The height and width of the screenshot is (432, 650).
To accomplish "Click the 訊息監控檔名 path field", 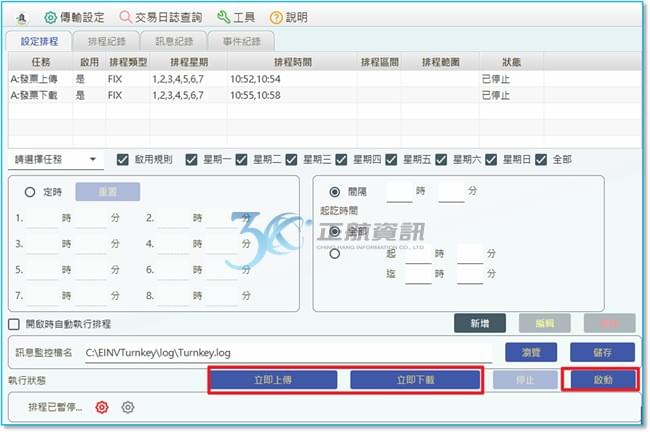I will point(289,353).
